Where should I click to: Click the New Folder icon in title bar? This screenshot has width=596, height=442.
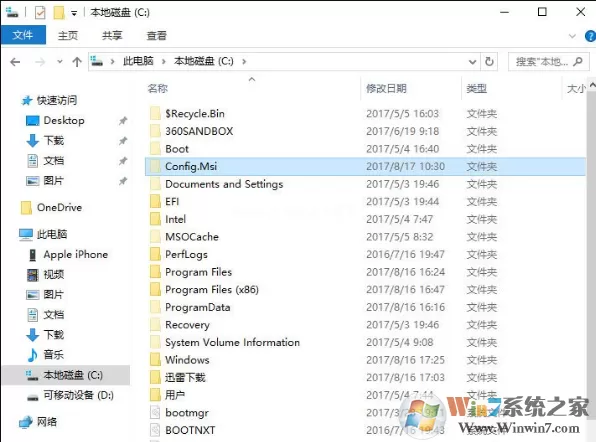[59, 13]
